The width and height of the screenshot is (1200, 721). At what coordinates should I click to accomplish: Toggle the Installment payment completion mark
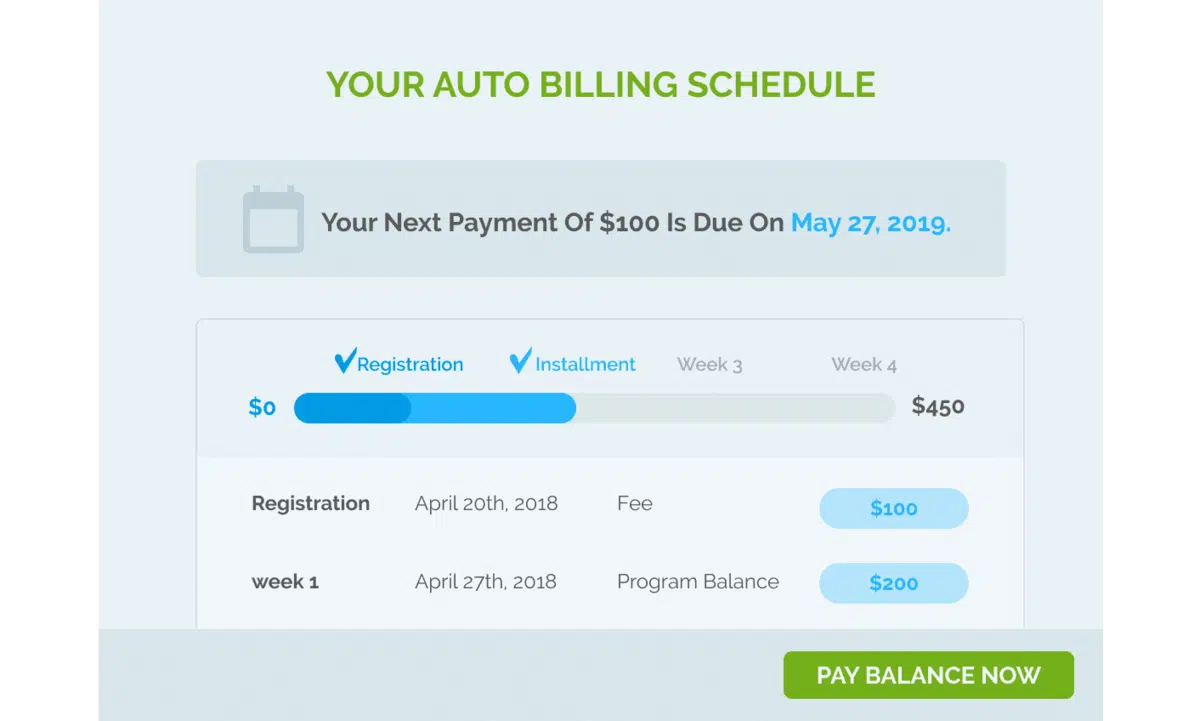[519, 360]
